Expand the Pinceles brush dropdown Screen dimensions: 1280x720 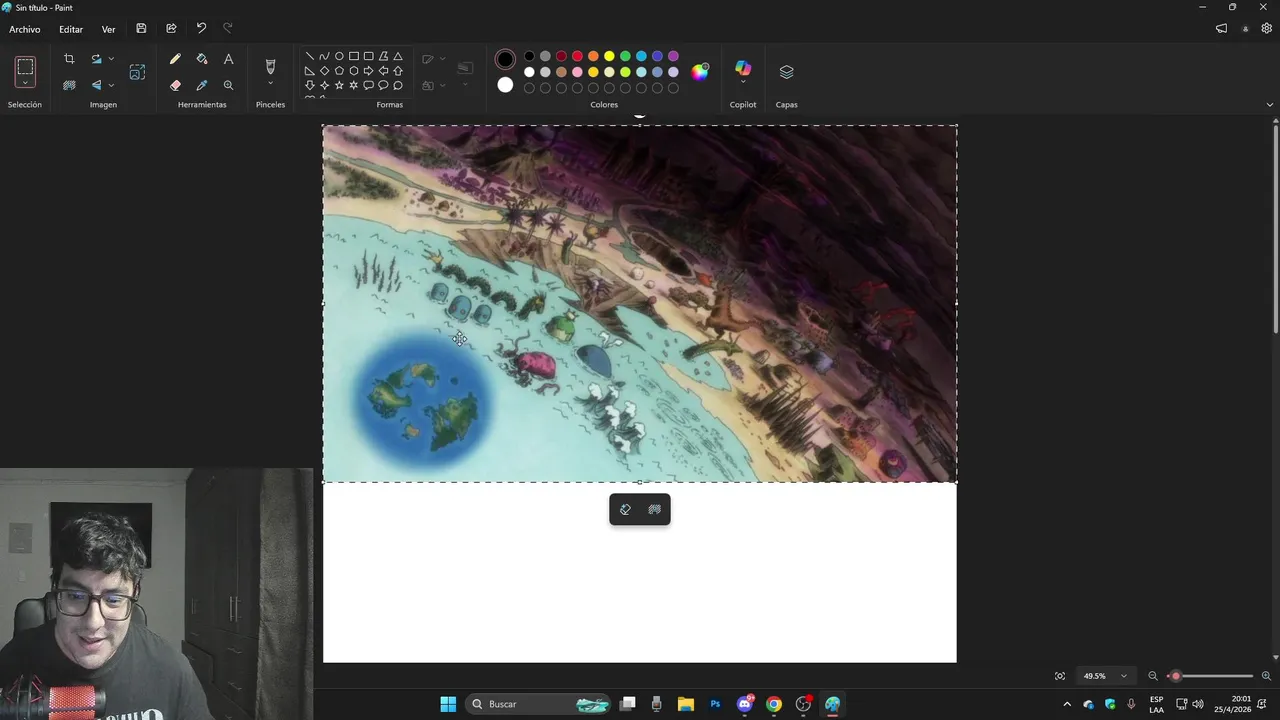coord(270,84)
